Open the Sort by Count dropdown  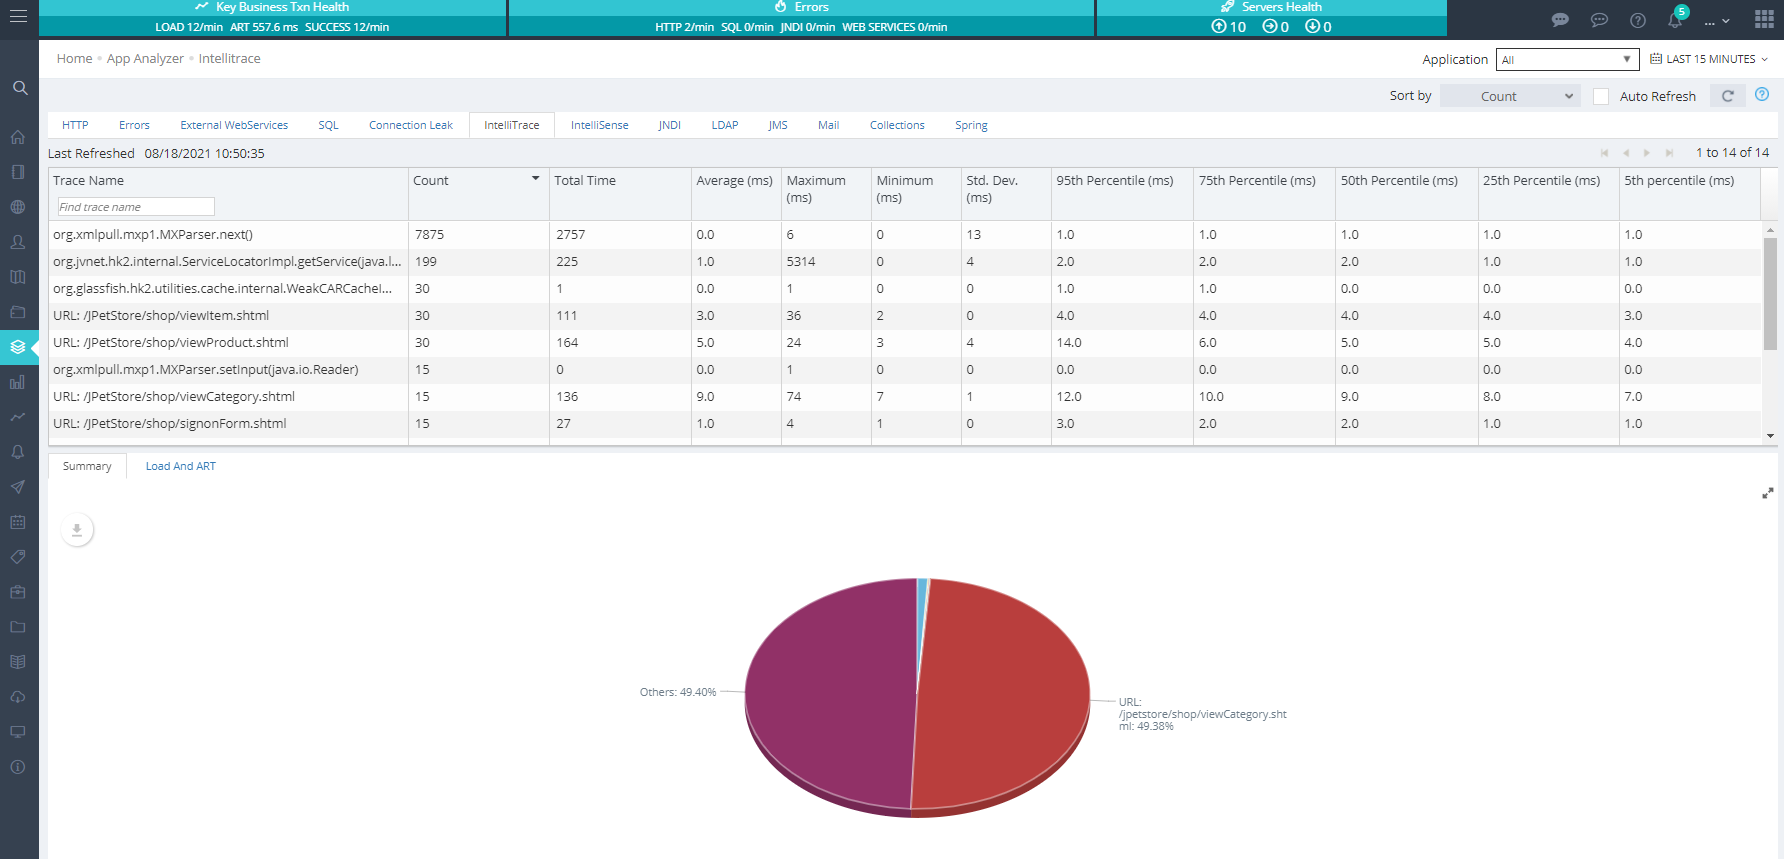1510,96
